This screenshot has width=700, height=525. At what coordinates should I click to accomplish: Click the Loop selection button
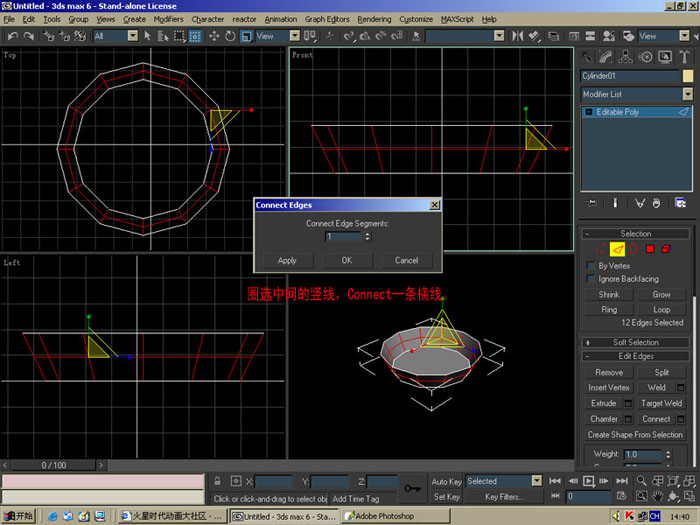[x=661, y=310]
